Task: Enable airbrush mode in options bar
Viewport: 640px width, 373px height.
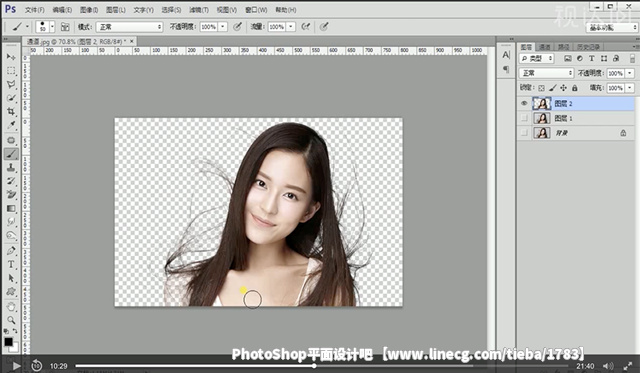Action: 305,27
